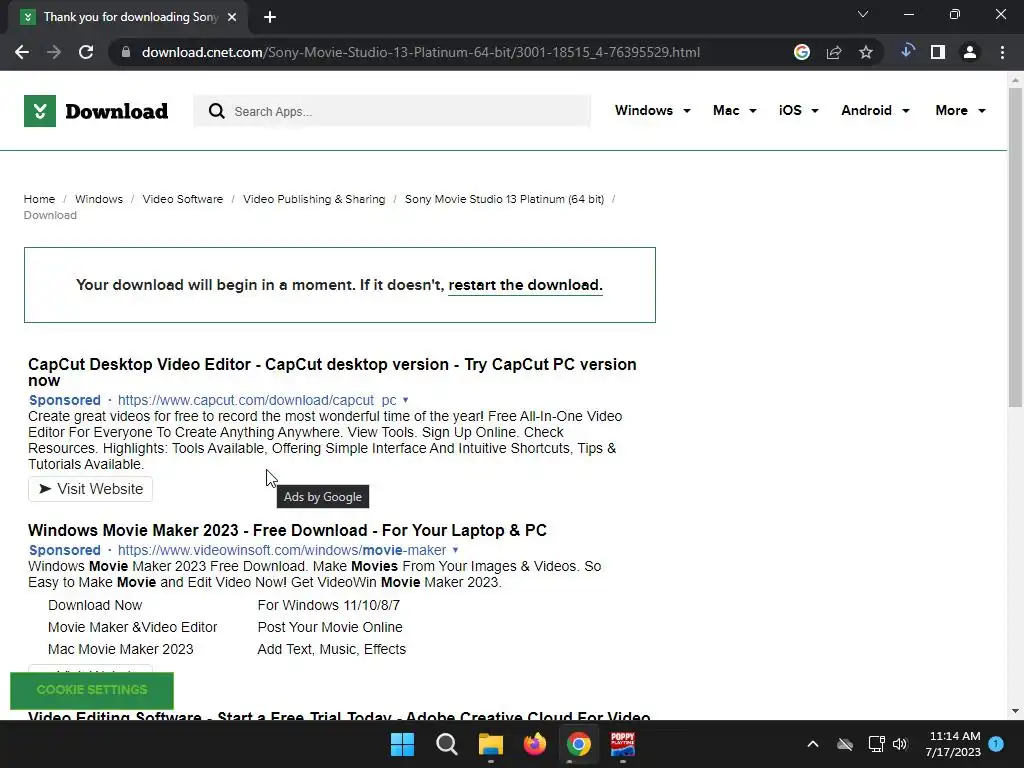Click the page vertical scrollbar thumb

pyautogui.click(x=1015, y=248)
